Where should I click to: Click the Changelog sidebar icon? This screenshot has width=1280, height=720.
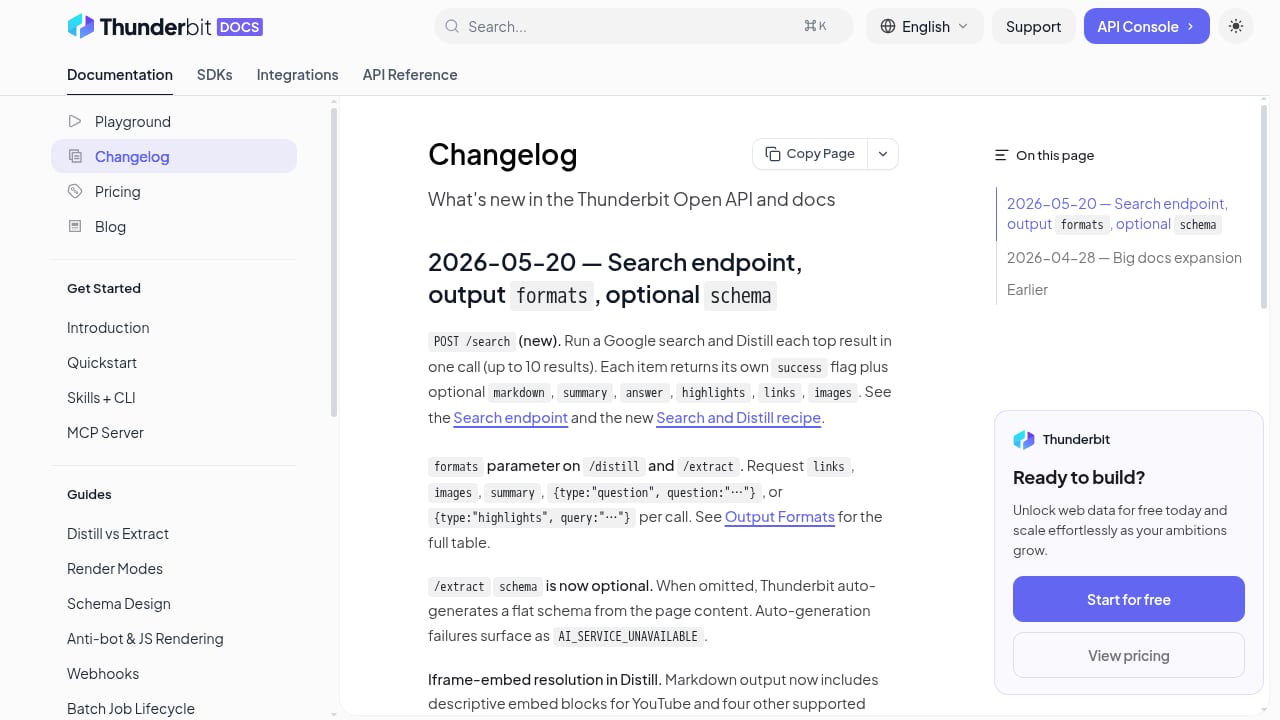(x=74, y=156)
